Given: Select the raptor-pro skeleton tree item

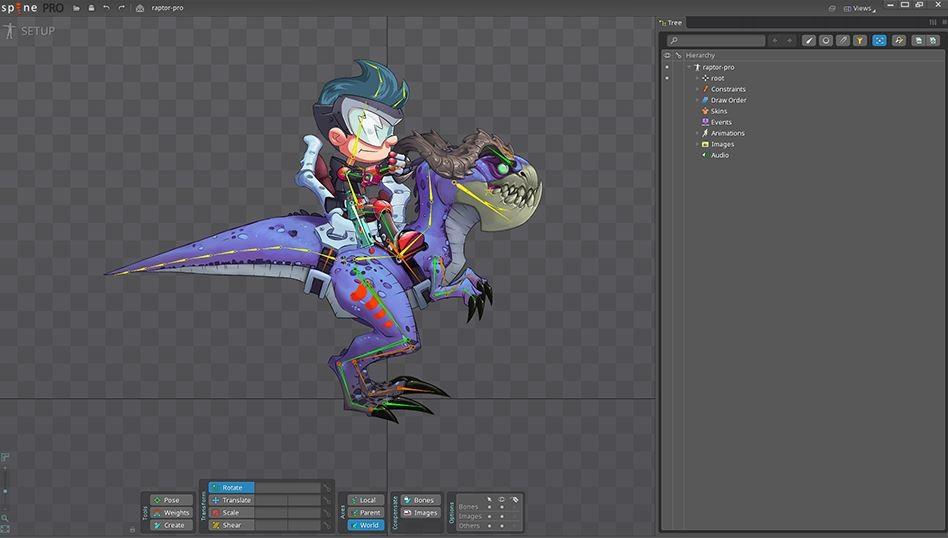Looking at the screenshot, I should click(x=718, y=67).
